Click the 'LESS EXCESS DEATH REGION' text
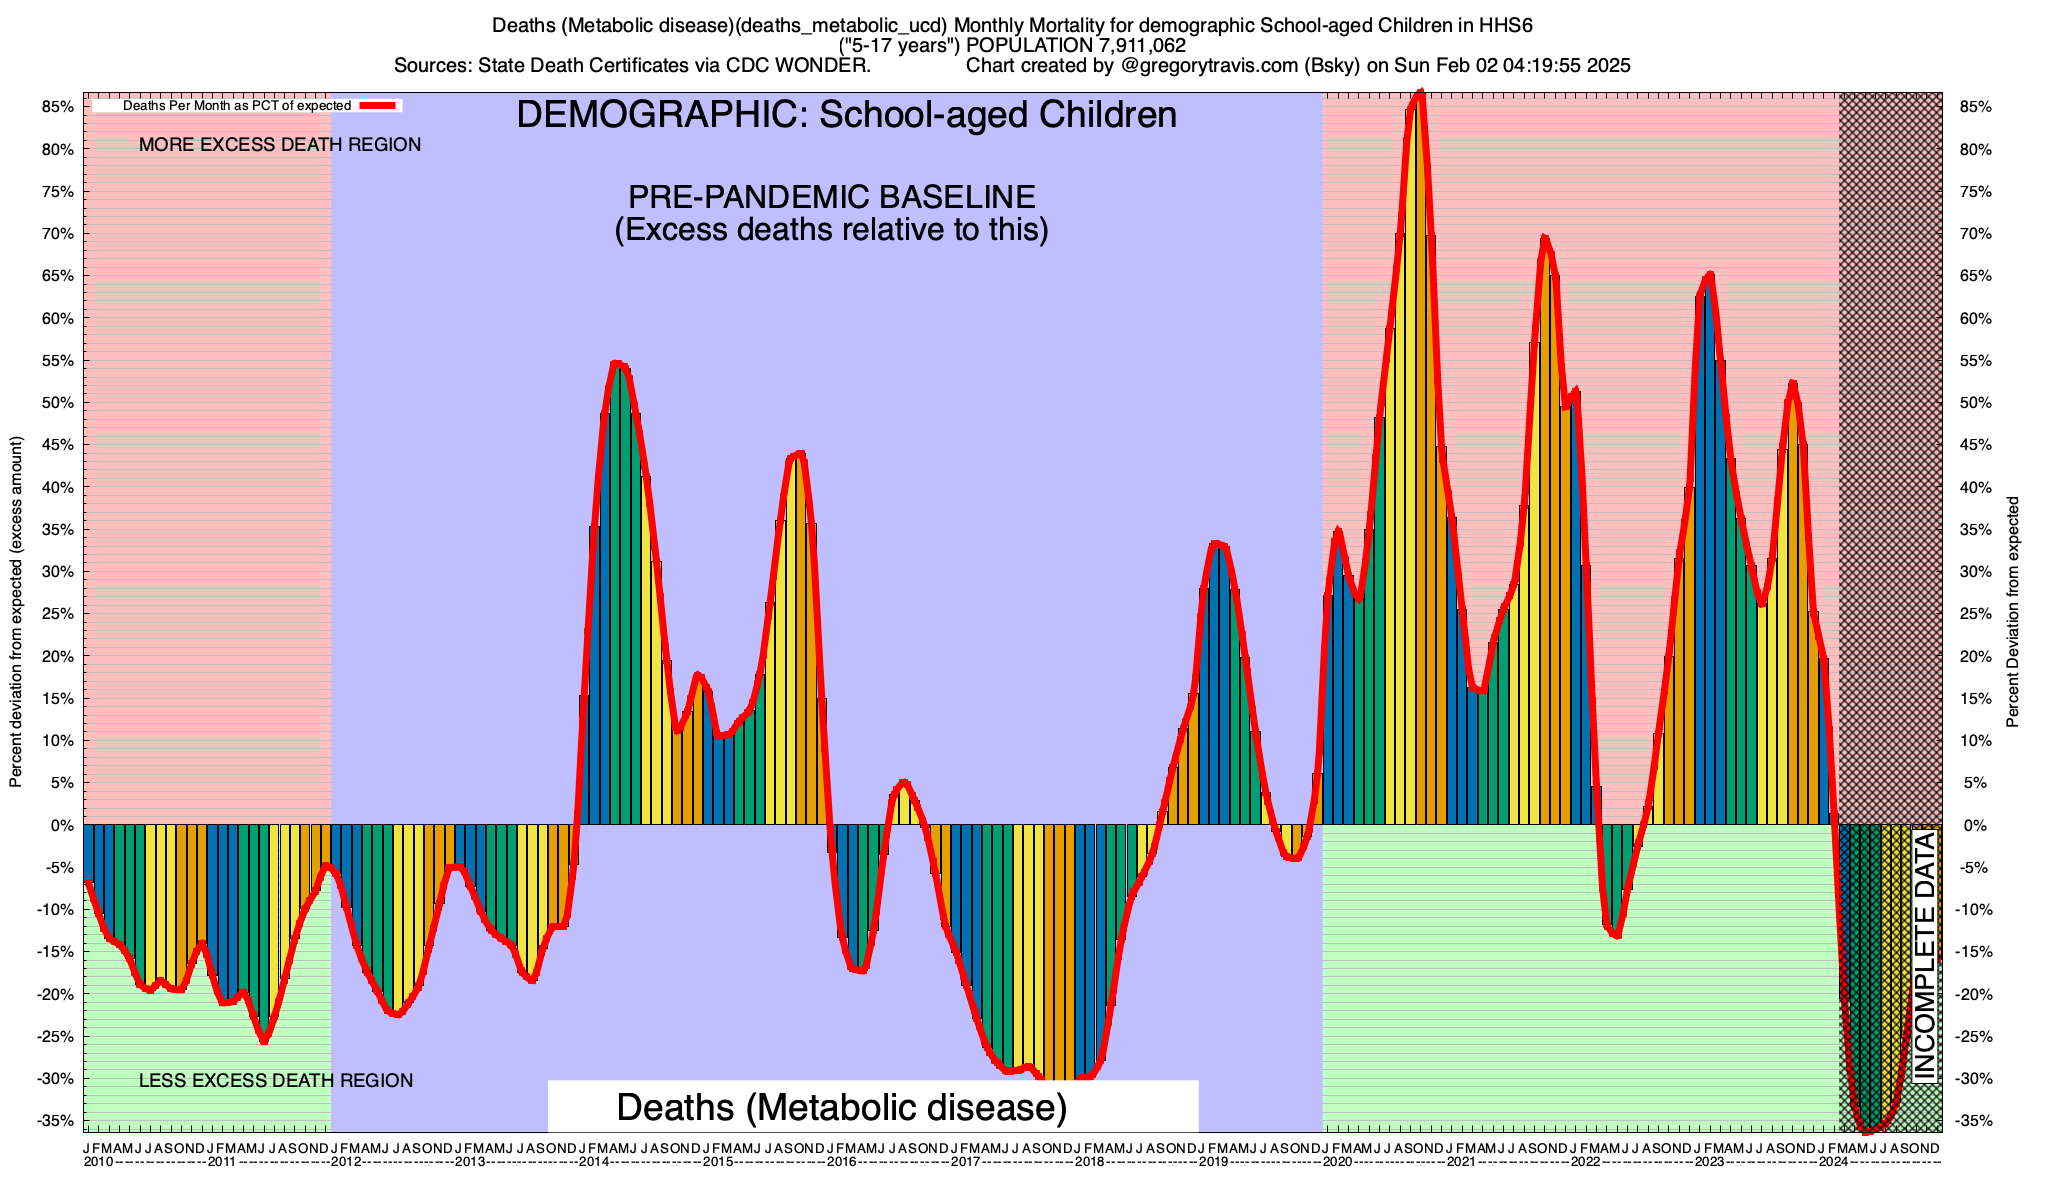This screenshot has width=2048, height=1200. tap(275, 1080)
